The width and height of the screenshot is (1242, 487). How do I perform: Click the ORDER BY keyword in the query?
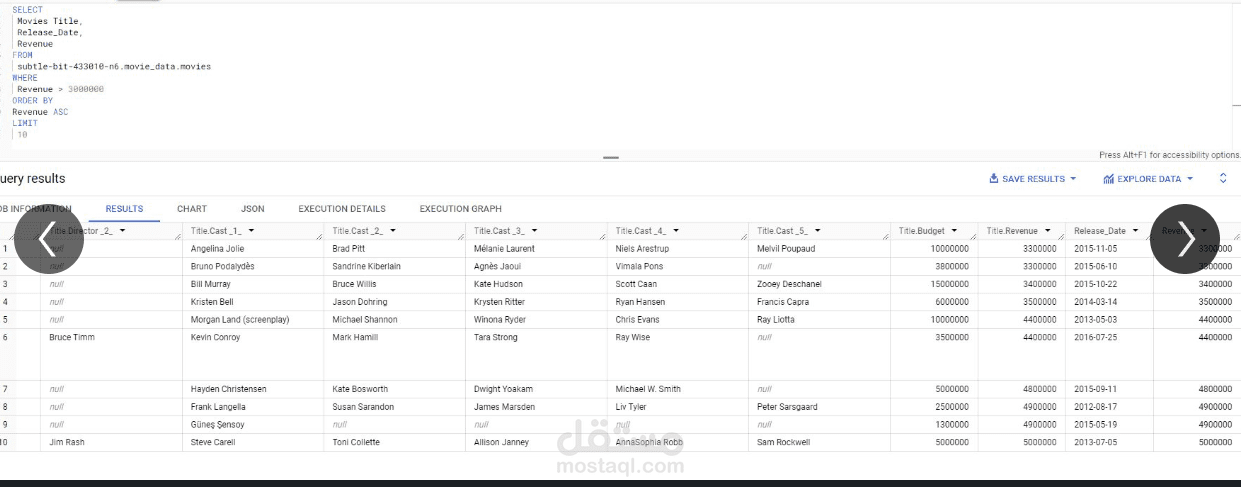point(32,101)
